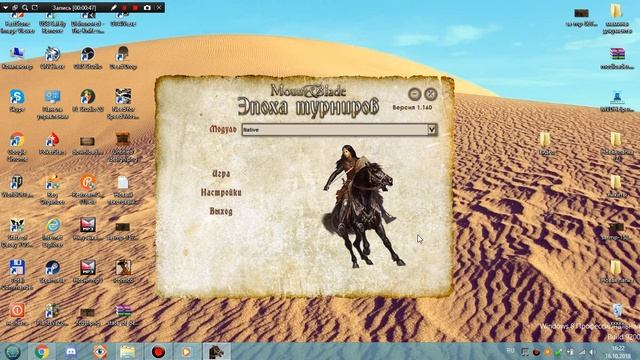Image resolution: width=640 pixels, height=360 pixels.
Task: Click Выход to exit launcher
Action: click(x=221, y=211)
